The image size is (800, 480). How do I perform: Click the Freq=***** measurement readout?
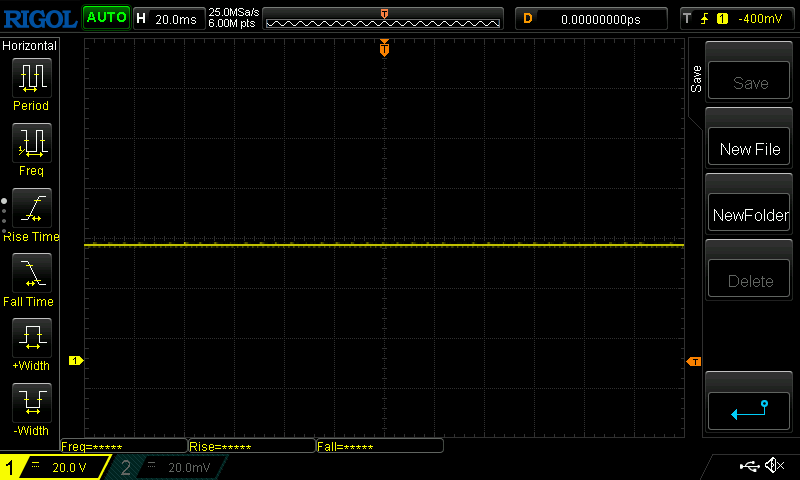tap(124, 446)
